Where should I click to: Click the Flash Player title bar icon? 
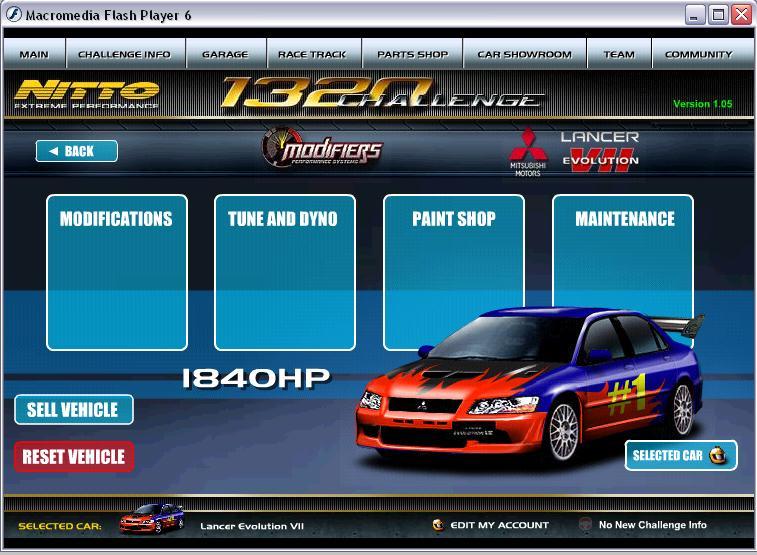(14, 14)
